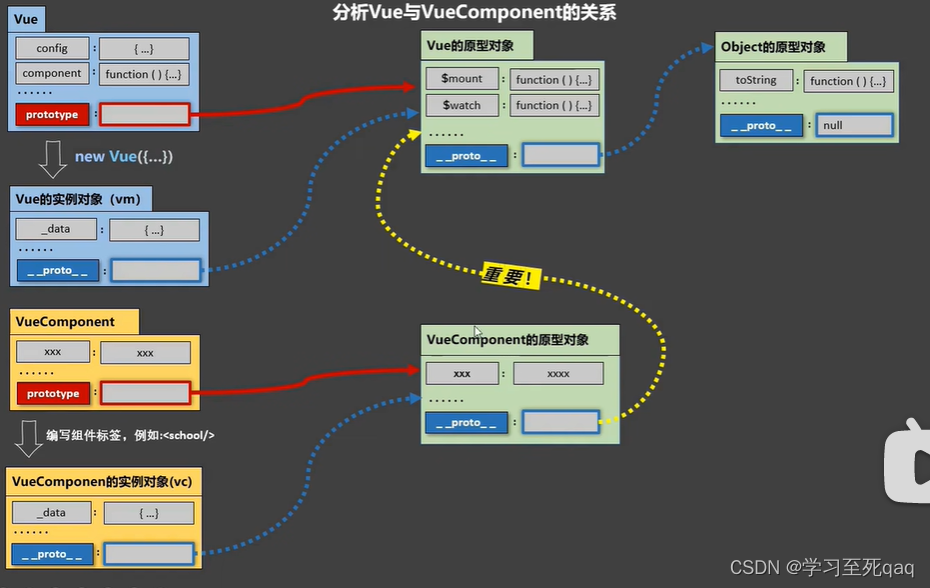Click __proto__ key in vm box

point(58,270)
